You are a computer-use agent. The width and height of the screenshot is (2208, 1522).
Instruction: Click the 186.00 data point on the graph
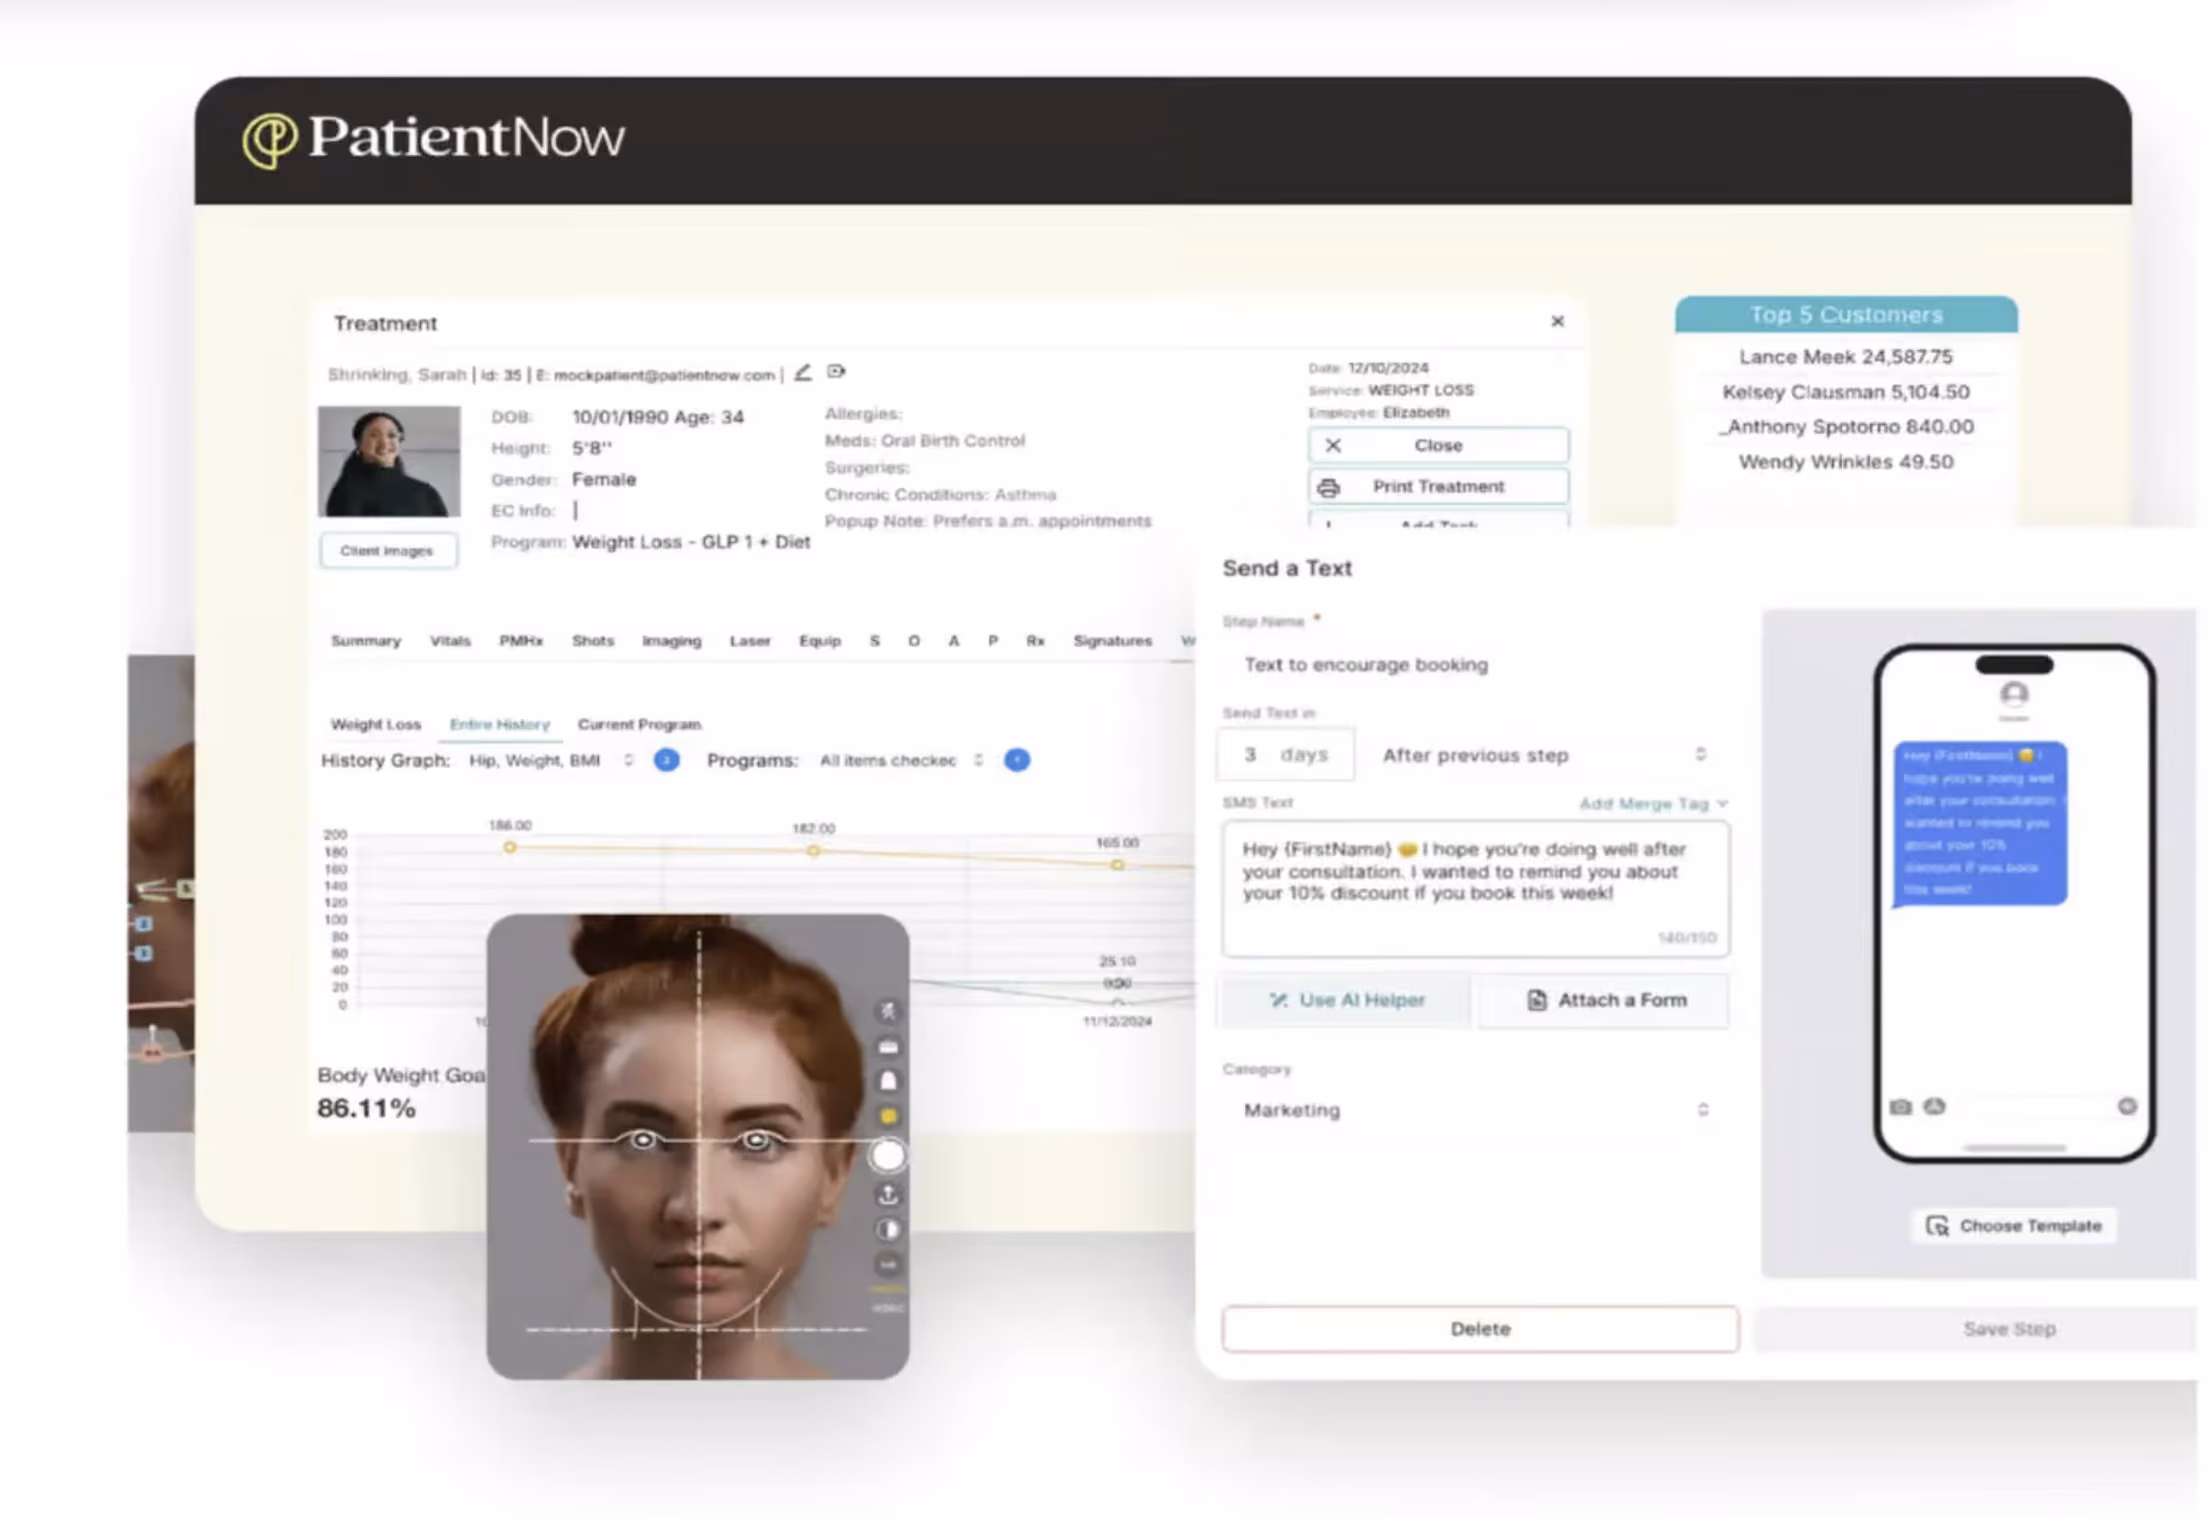point(510,847)
